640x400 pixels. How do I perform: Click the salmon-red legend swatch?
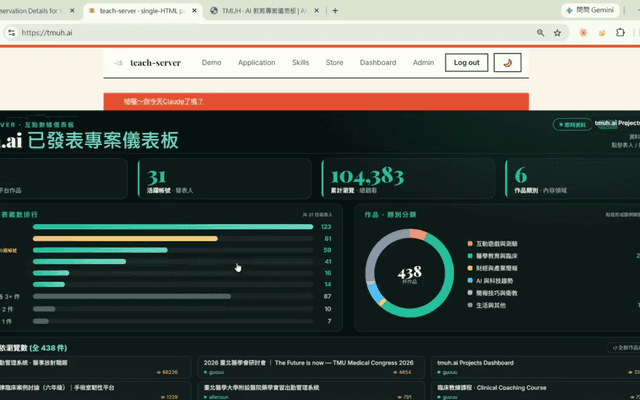coord(470,244)
